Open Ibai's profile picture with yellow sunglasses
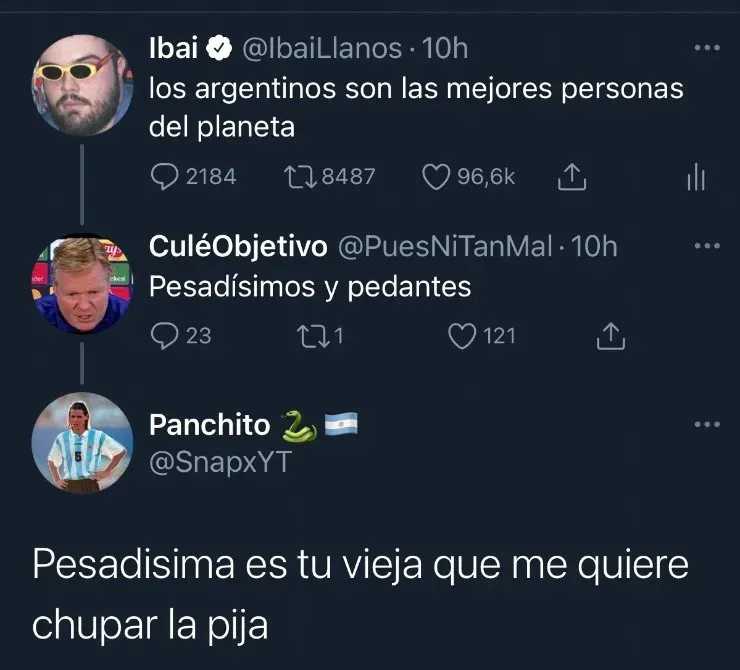This screenshot has height=670, width=740. point(82,85)
